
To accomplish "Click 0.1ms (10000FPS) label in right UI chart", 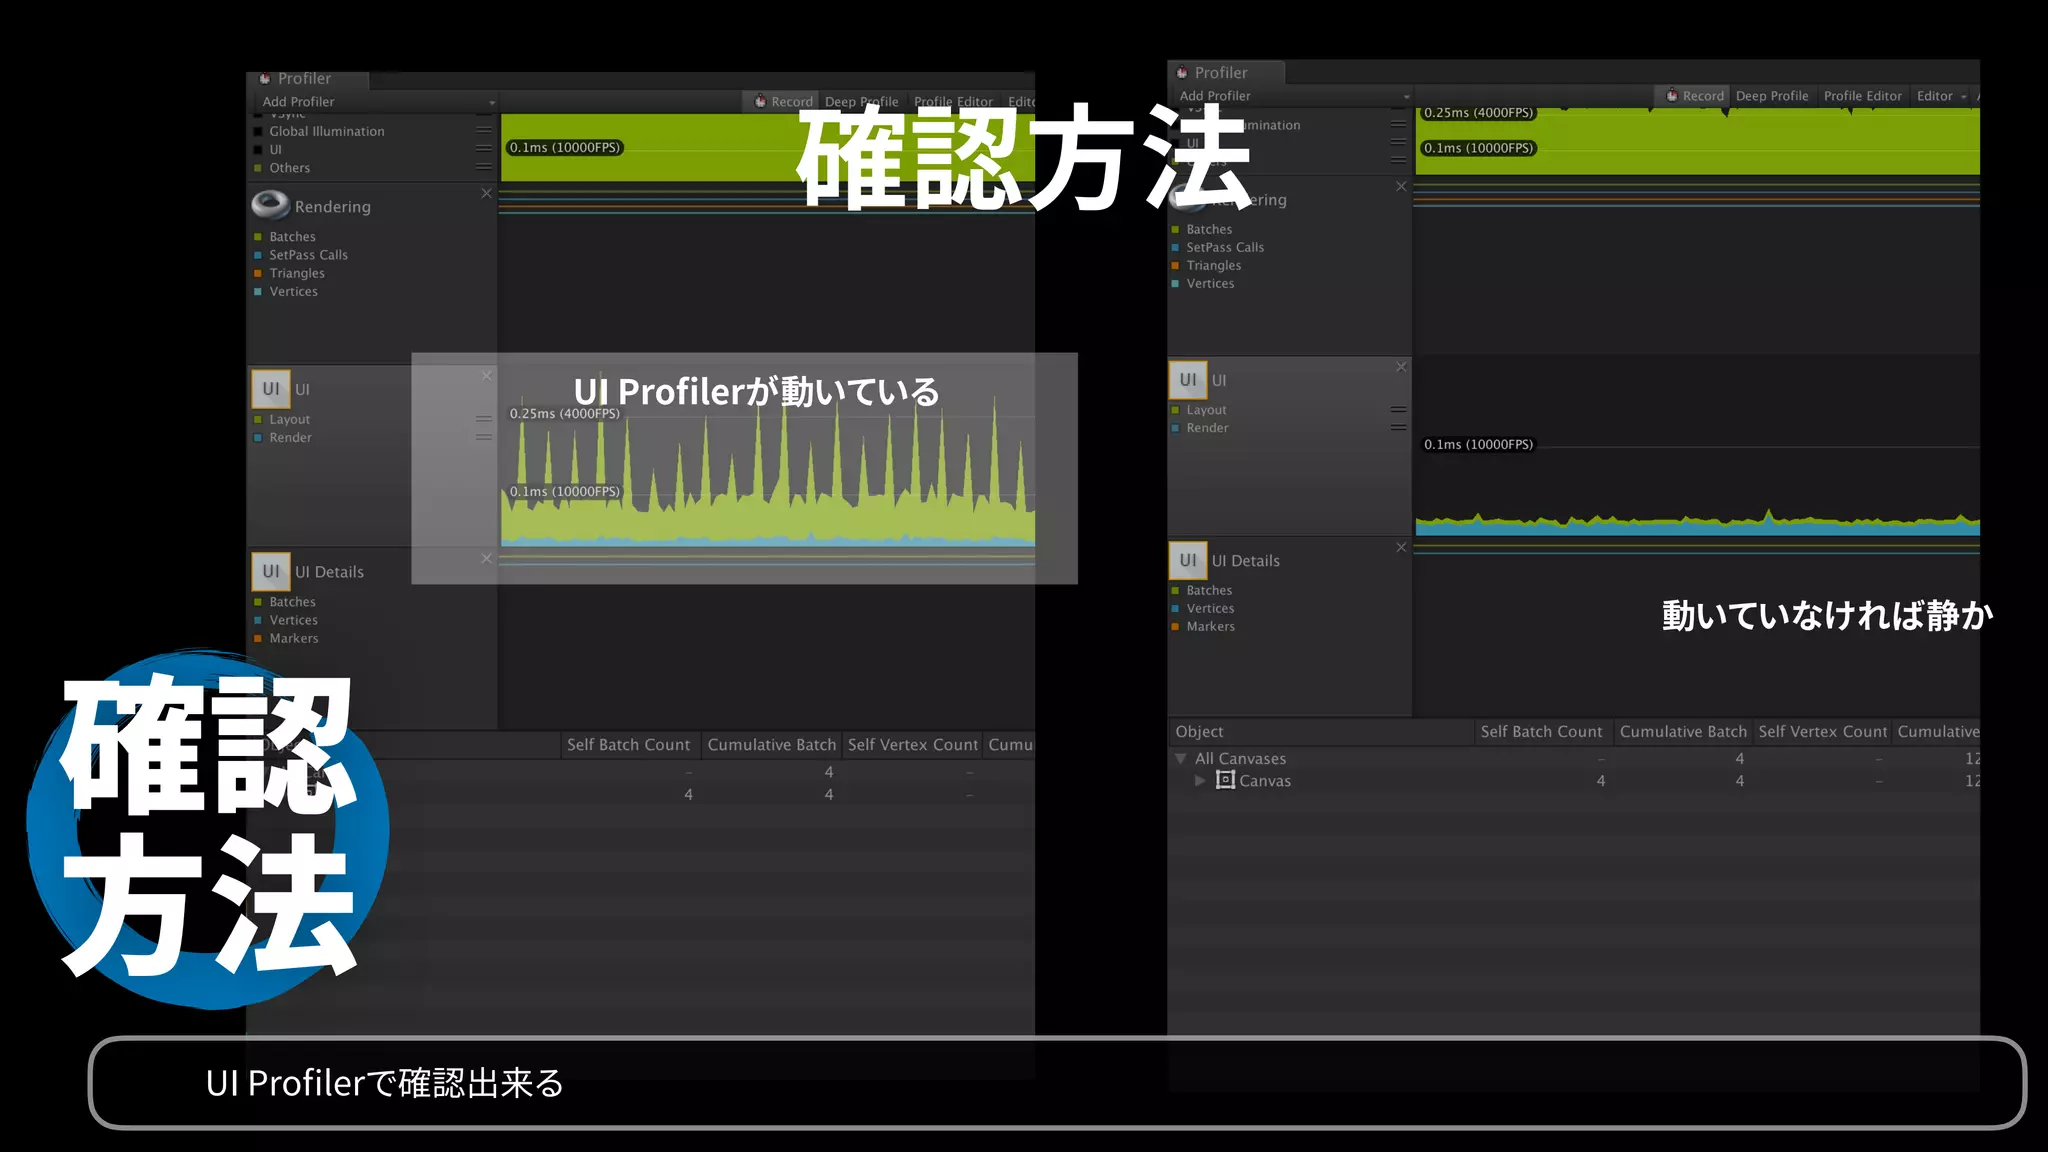I will [1478, 444].
